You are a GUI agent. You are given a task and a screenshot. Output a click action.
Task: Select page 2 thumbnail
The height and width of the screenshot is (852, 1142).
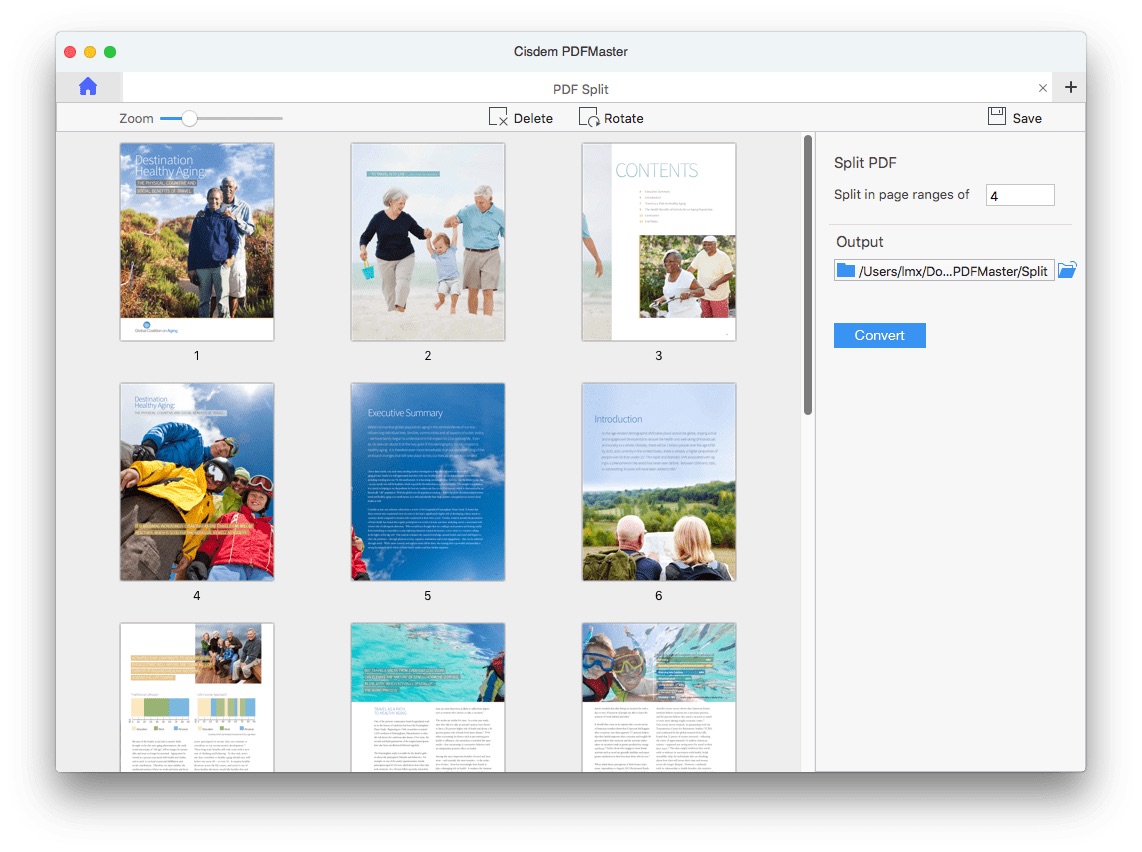pos(427,242)
